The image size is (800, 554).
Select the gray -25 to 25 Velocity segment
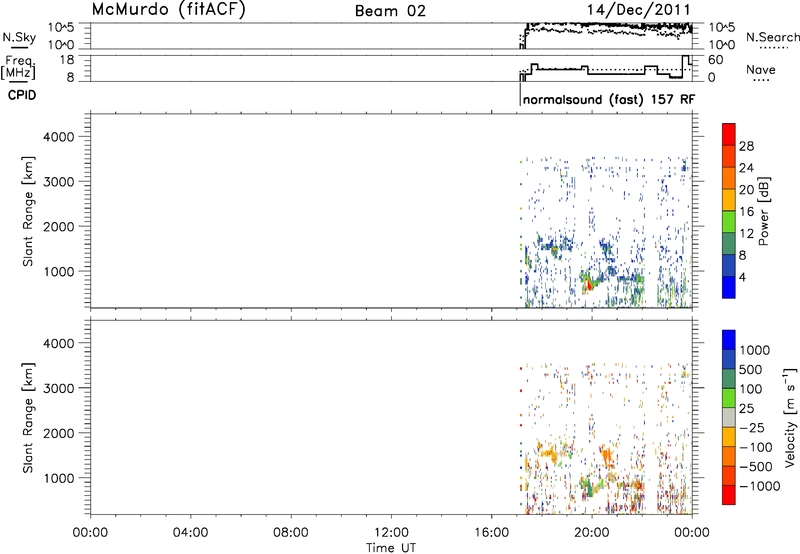(x=729, y=417)
